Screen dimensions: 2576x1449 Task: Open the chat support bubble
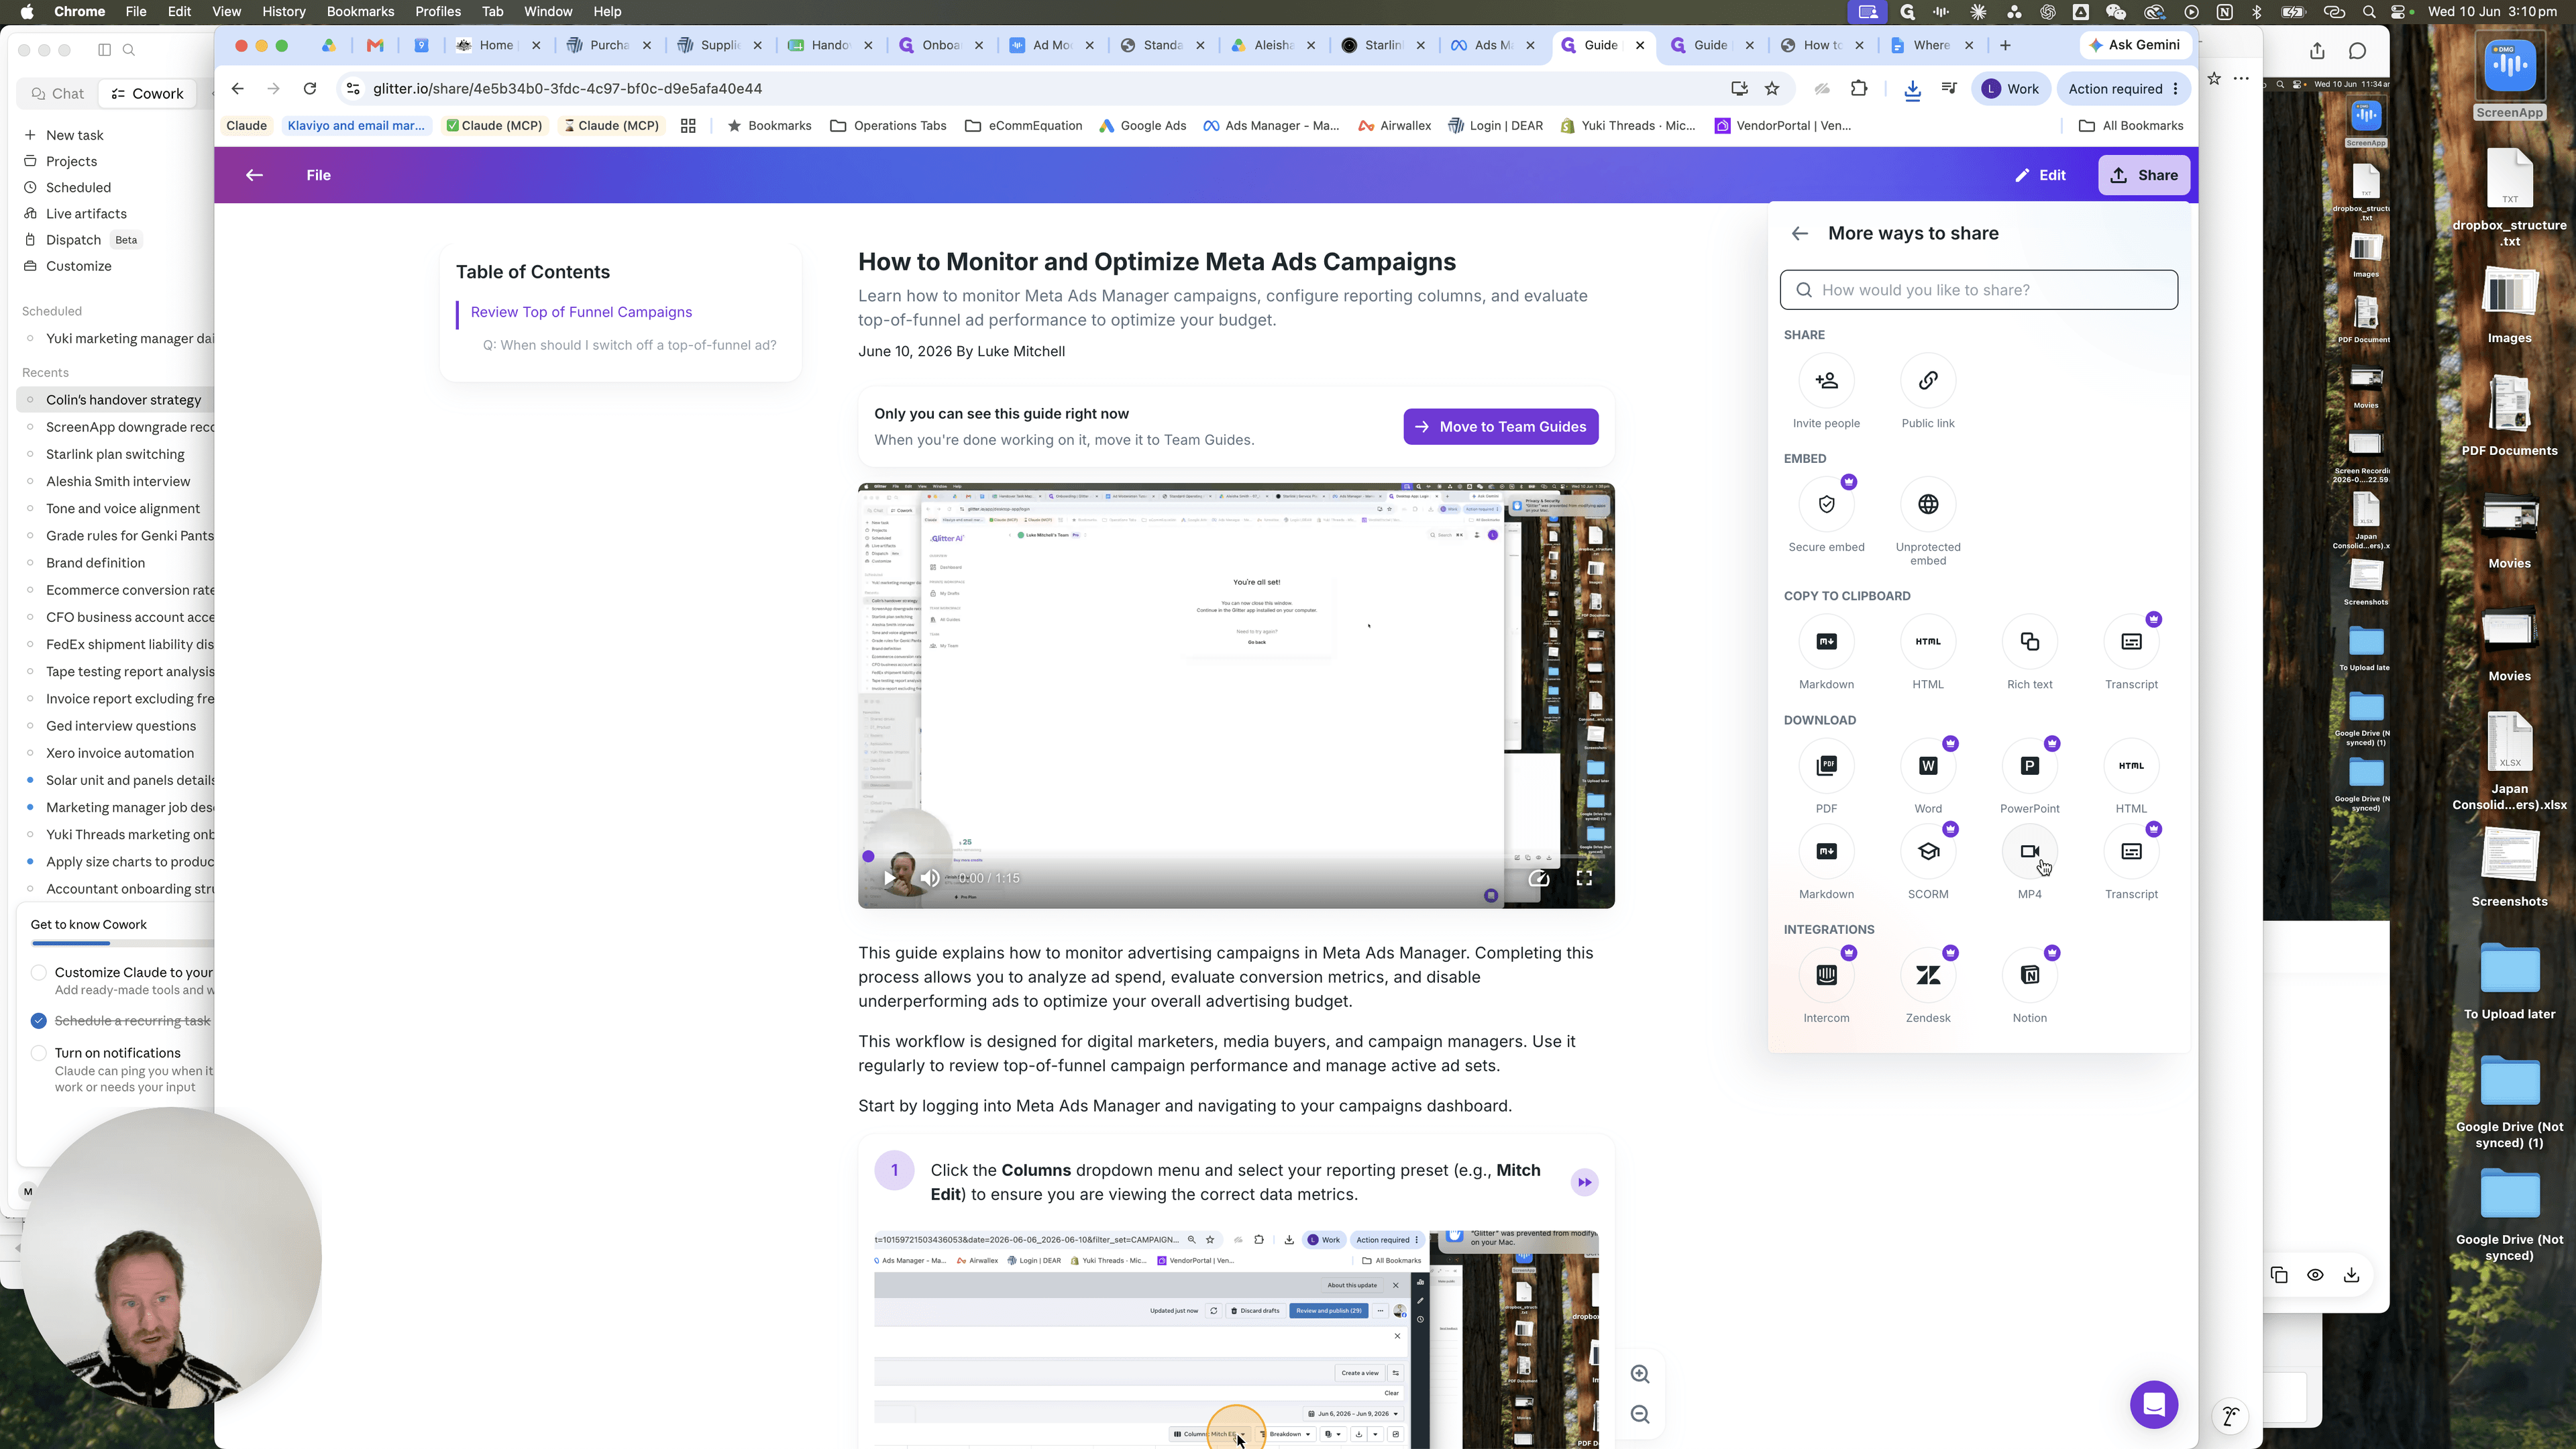click(x=2154, y=1405)
